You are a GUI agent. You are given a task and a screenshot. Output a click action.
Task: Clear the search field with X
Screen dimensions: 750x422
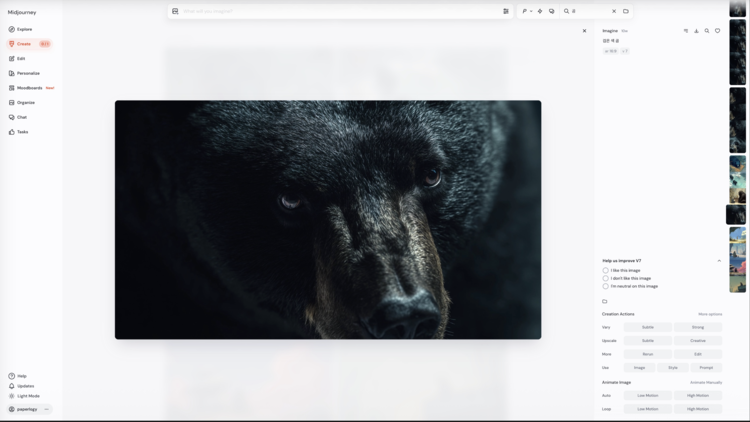tap(614, 11)
